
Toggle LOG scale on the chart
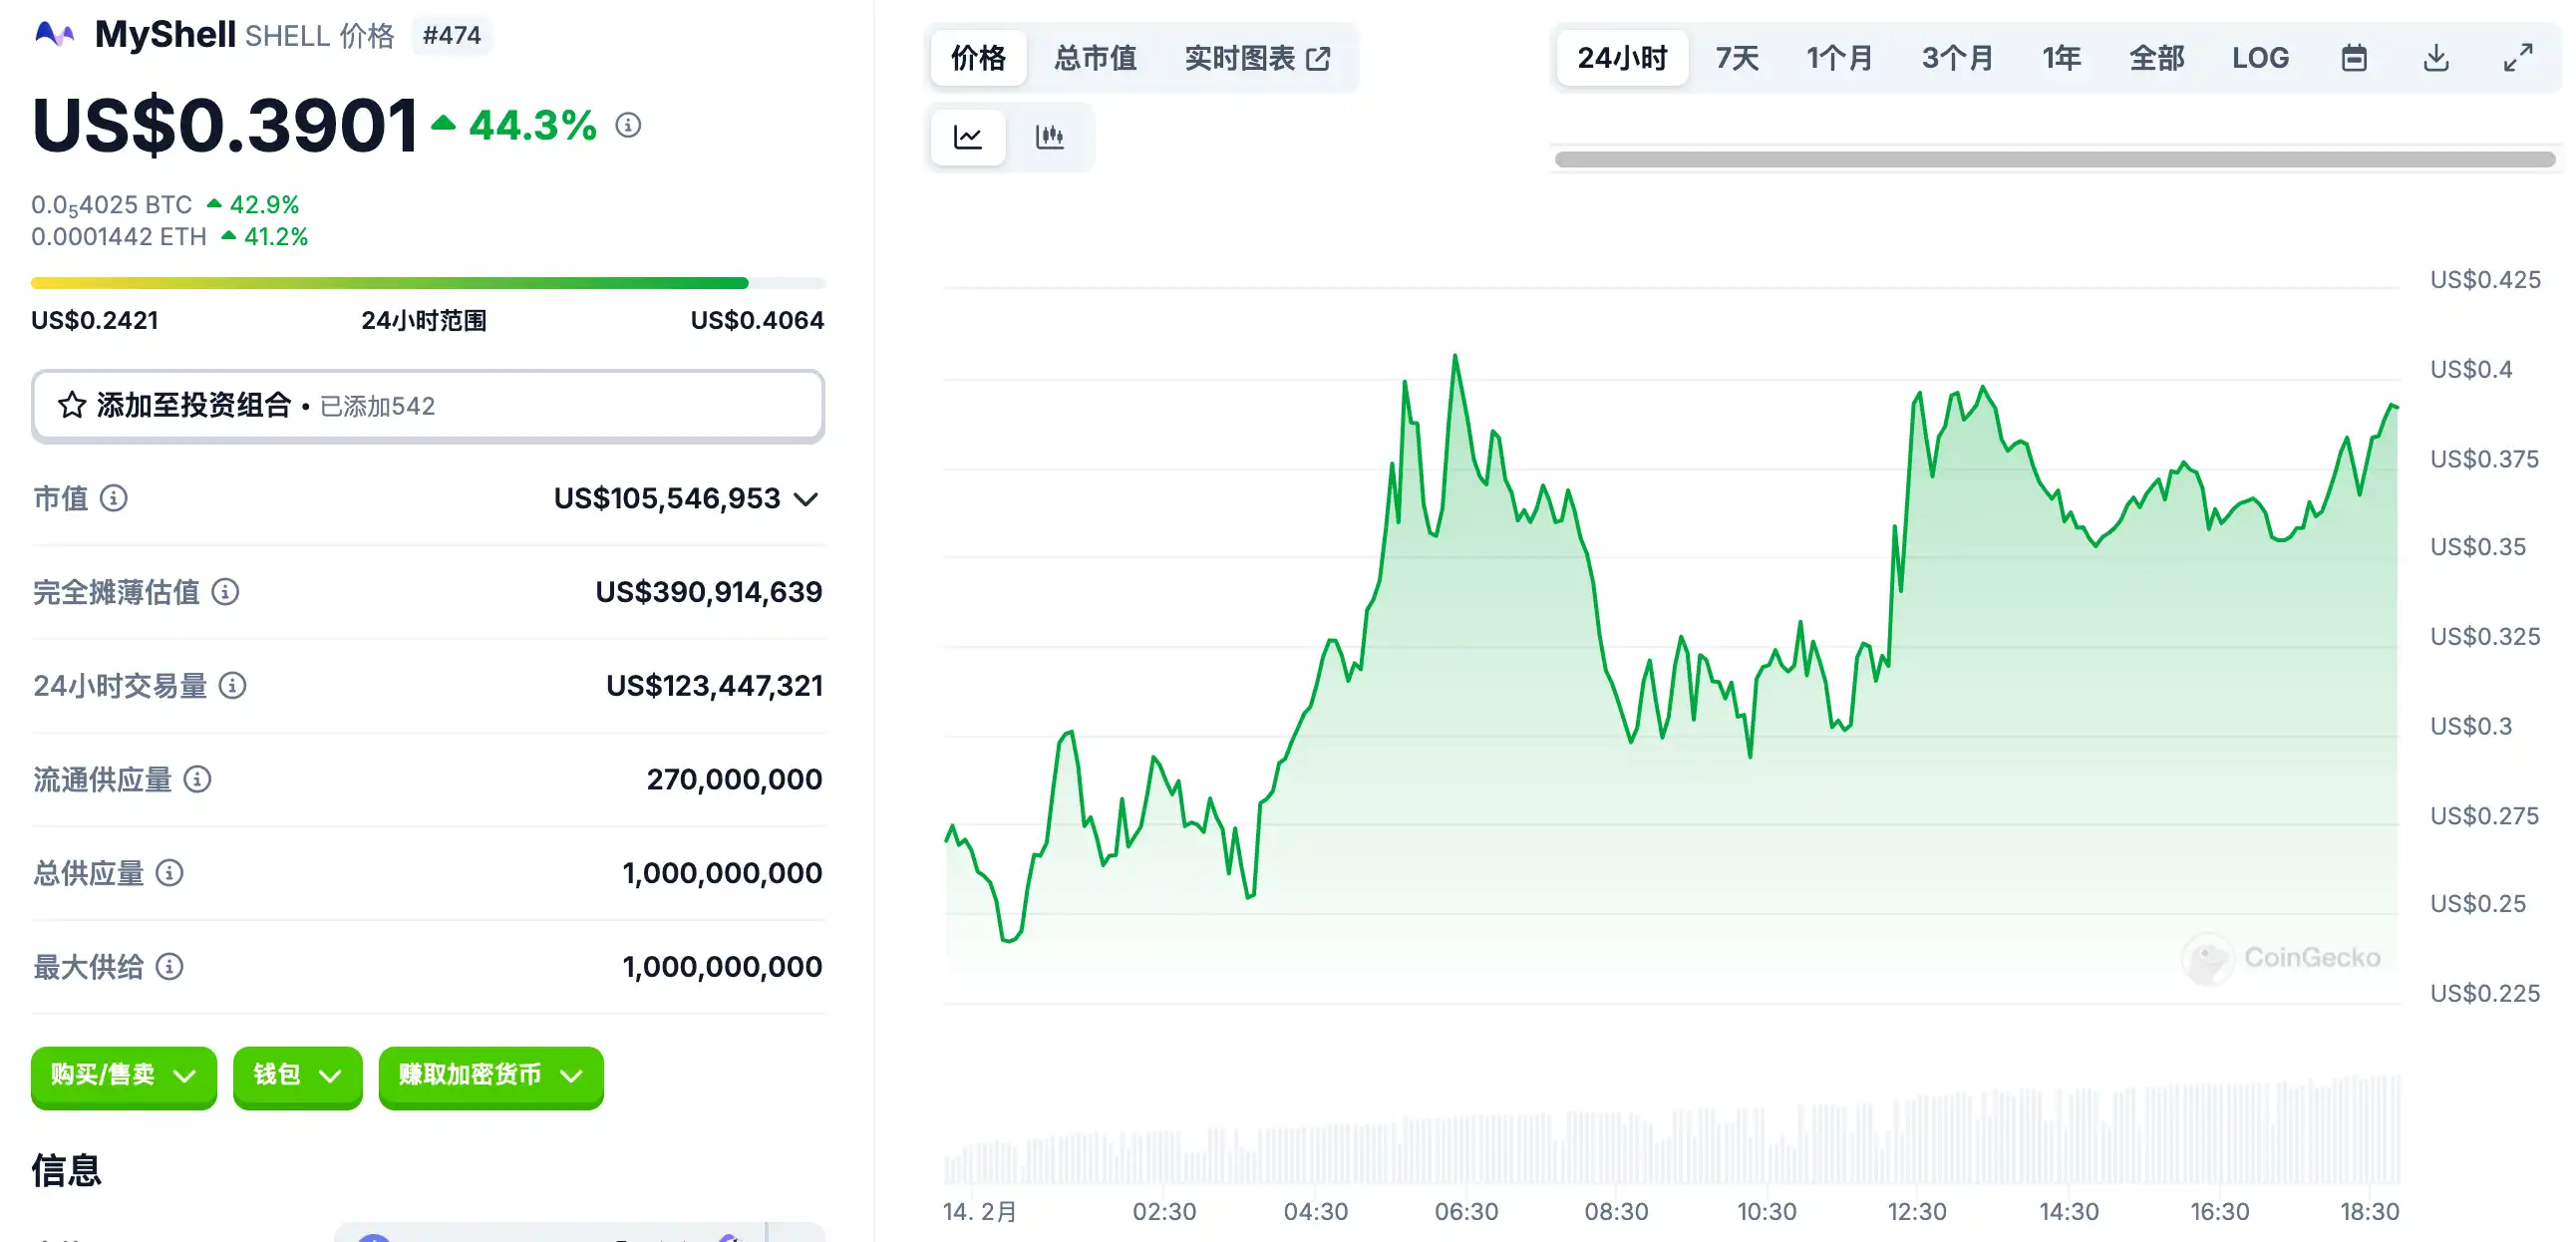coord(2260,58)
